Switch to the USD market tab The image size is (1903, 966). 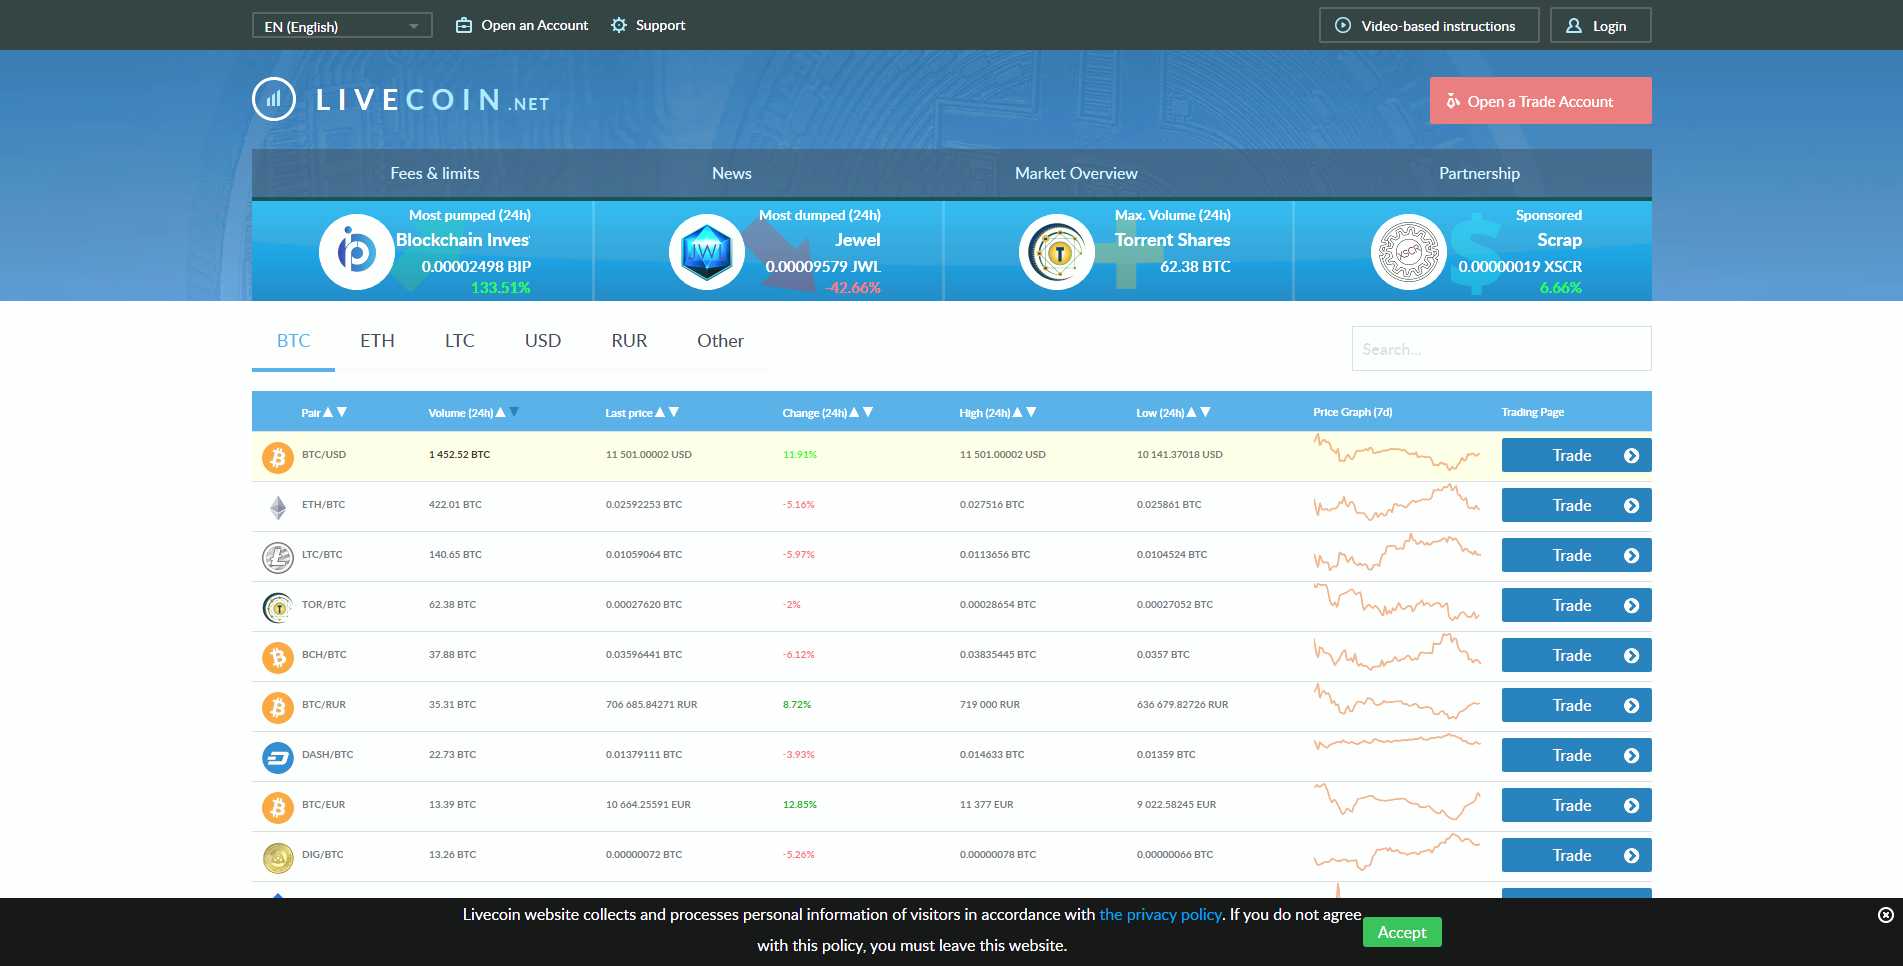[x=543, y=341]
